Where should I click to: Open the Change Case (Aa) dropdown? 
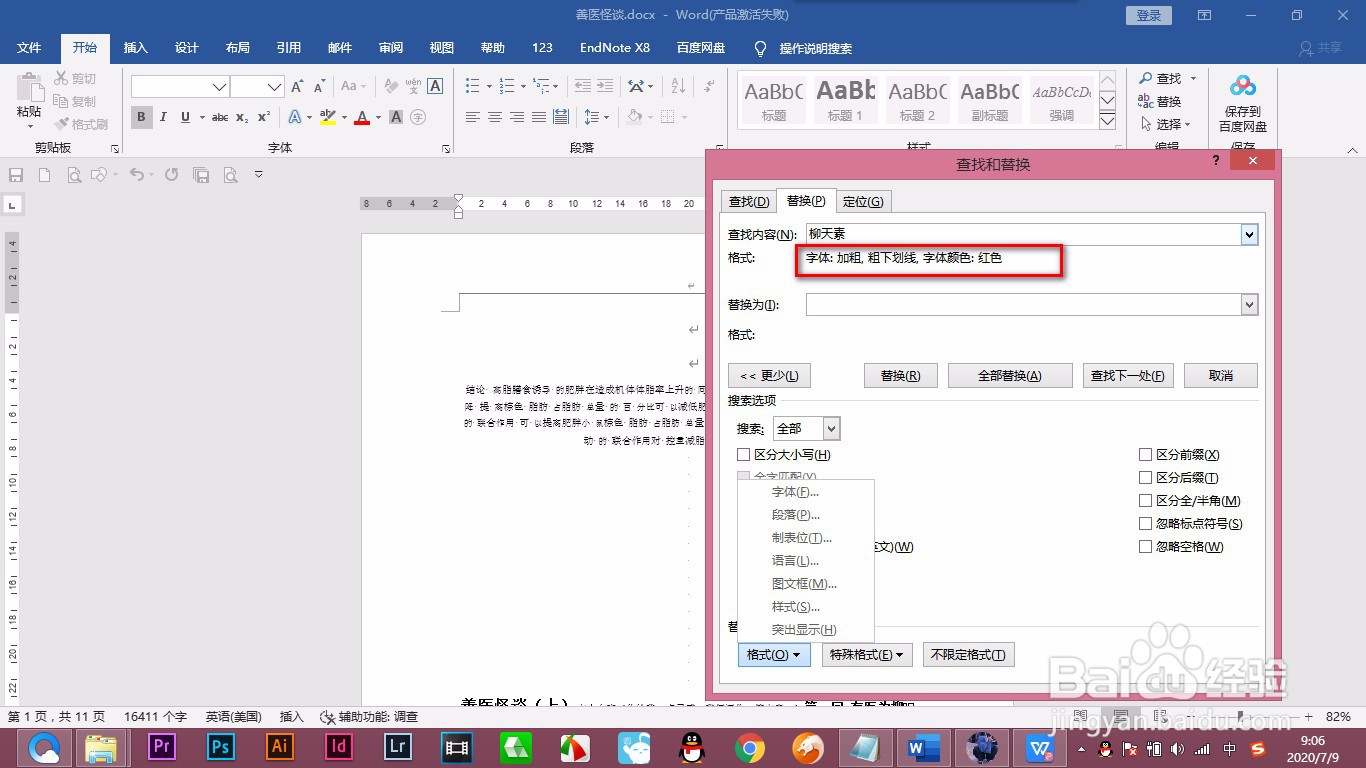[x=353, y=87]
